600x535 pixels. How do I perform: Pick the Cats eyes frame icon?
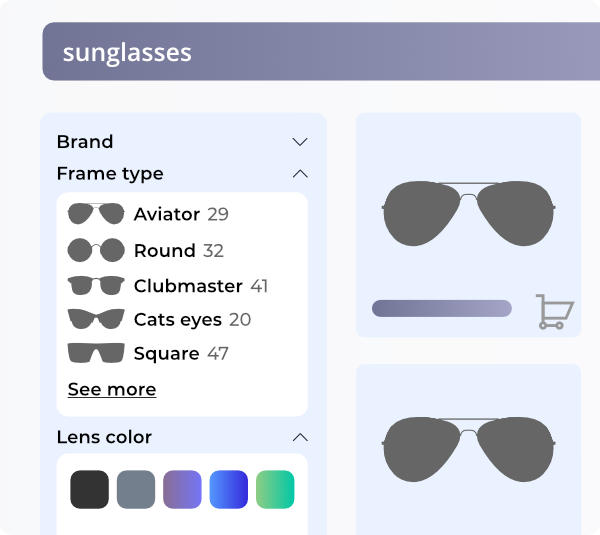point(96,320)
